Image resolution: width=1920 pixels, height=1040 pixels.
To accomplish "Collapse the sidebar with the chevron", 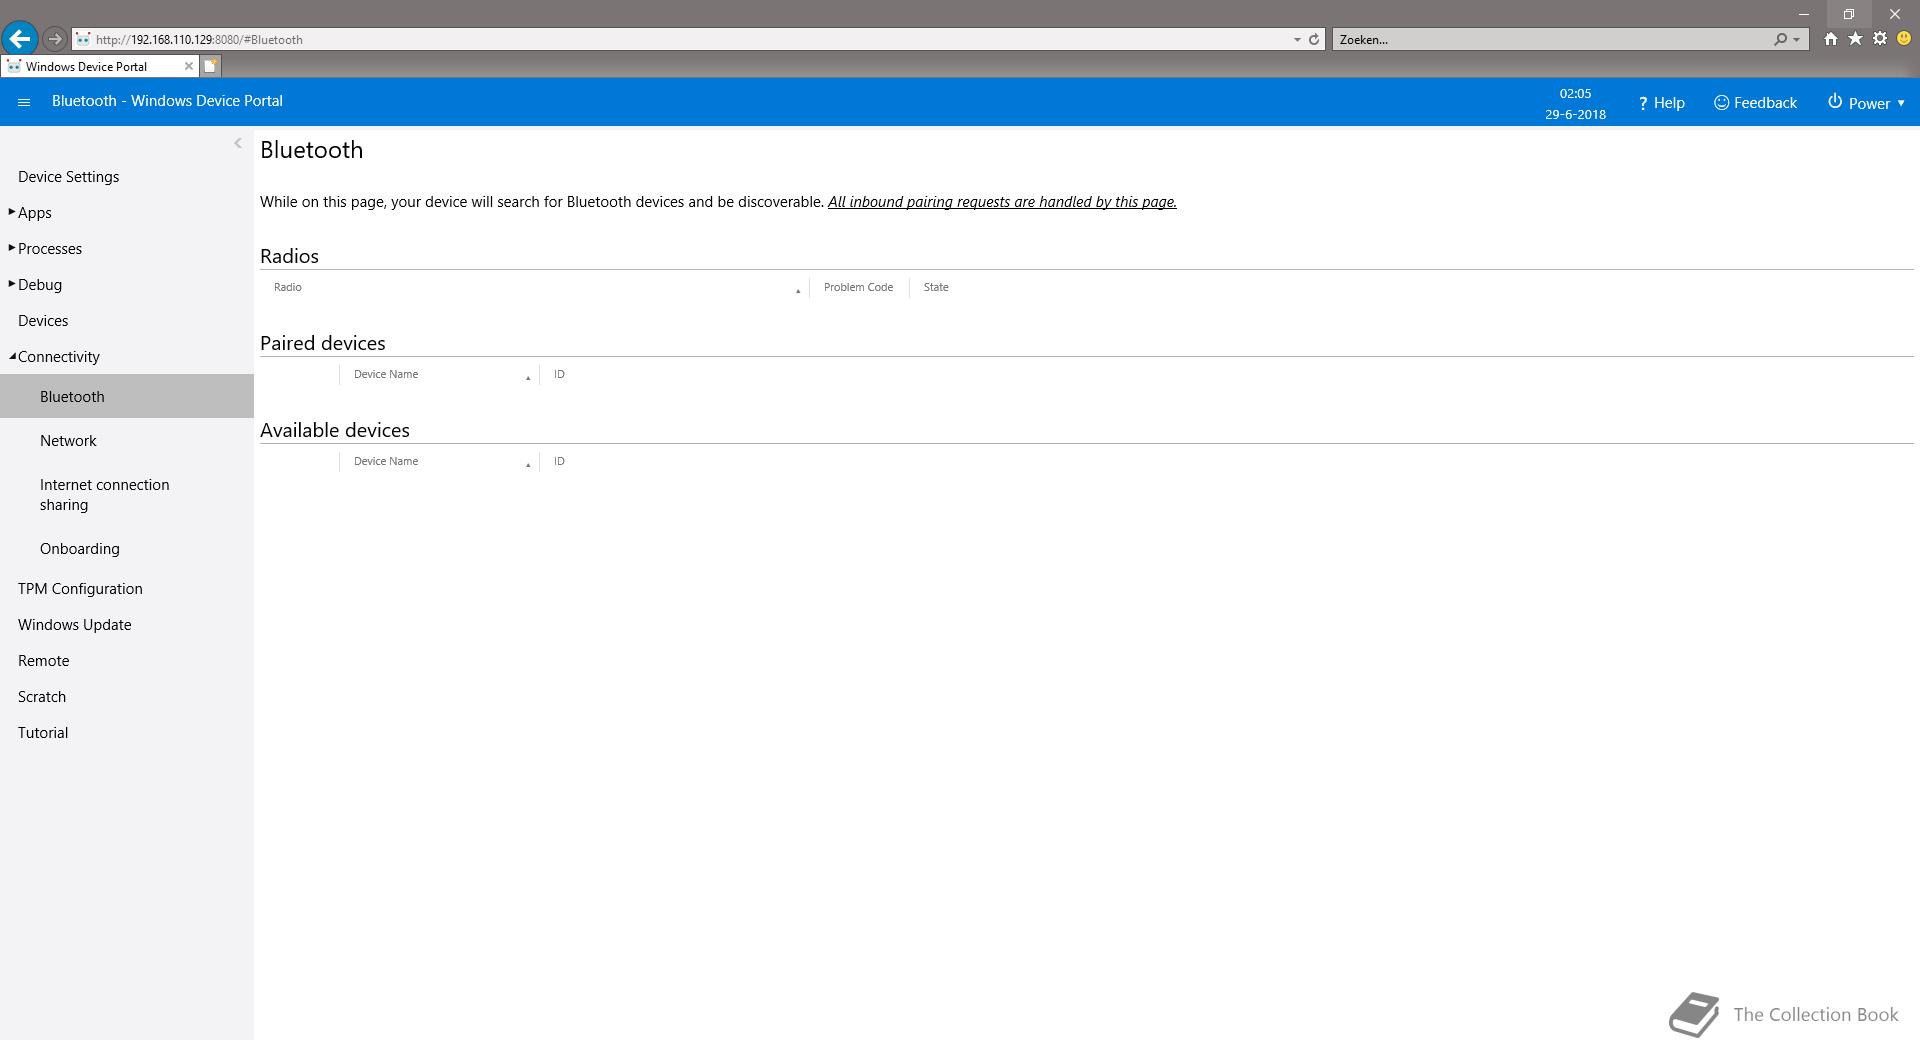I will tap(238, 143).
